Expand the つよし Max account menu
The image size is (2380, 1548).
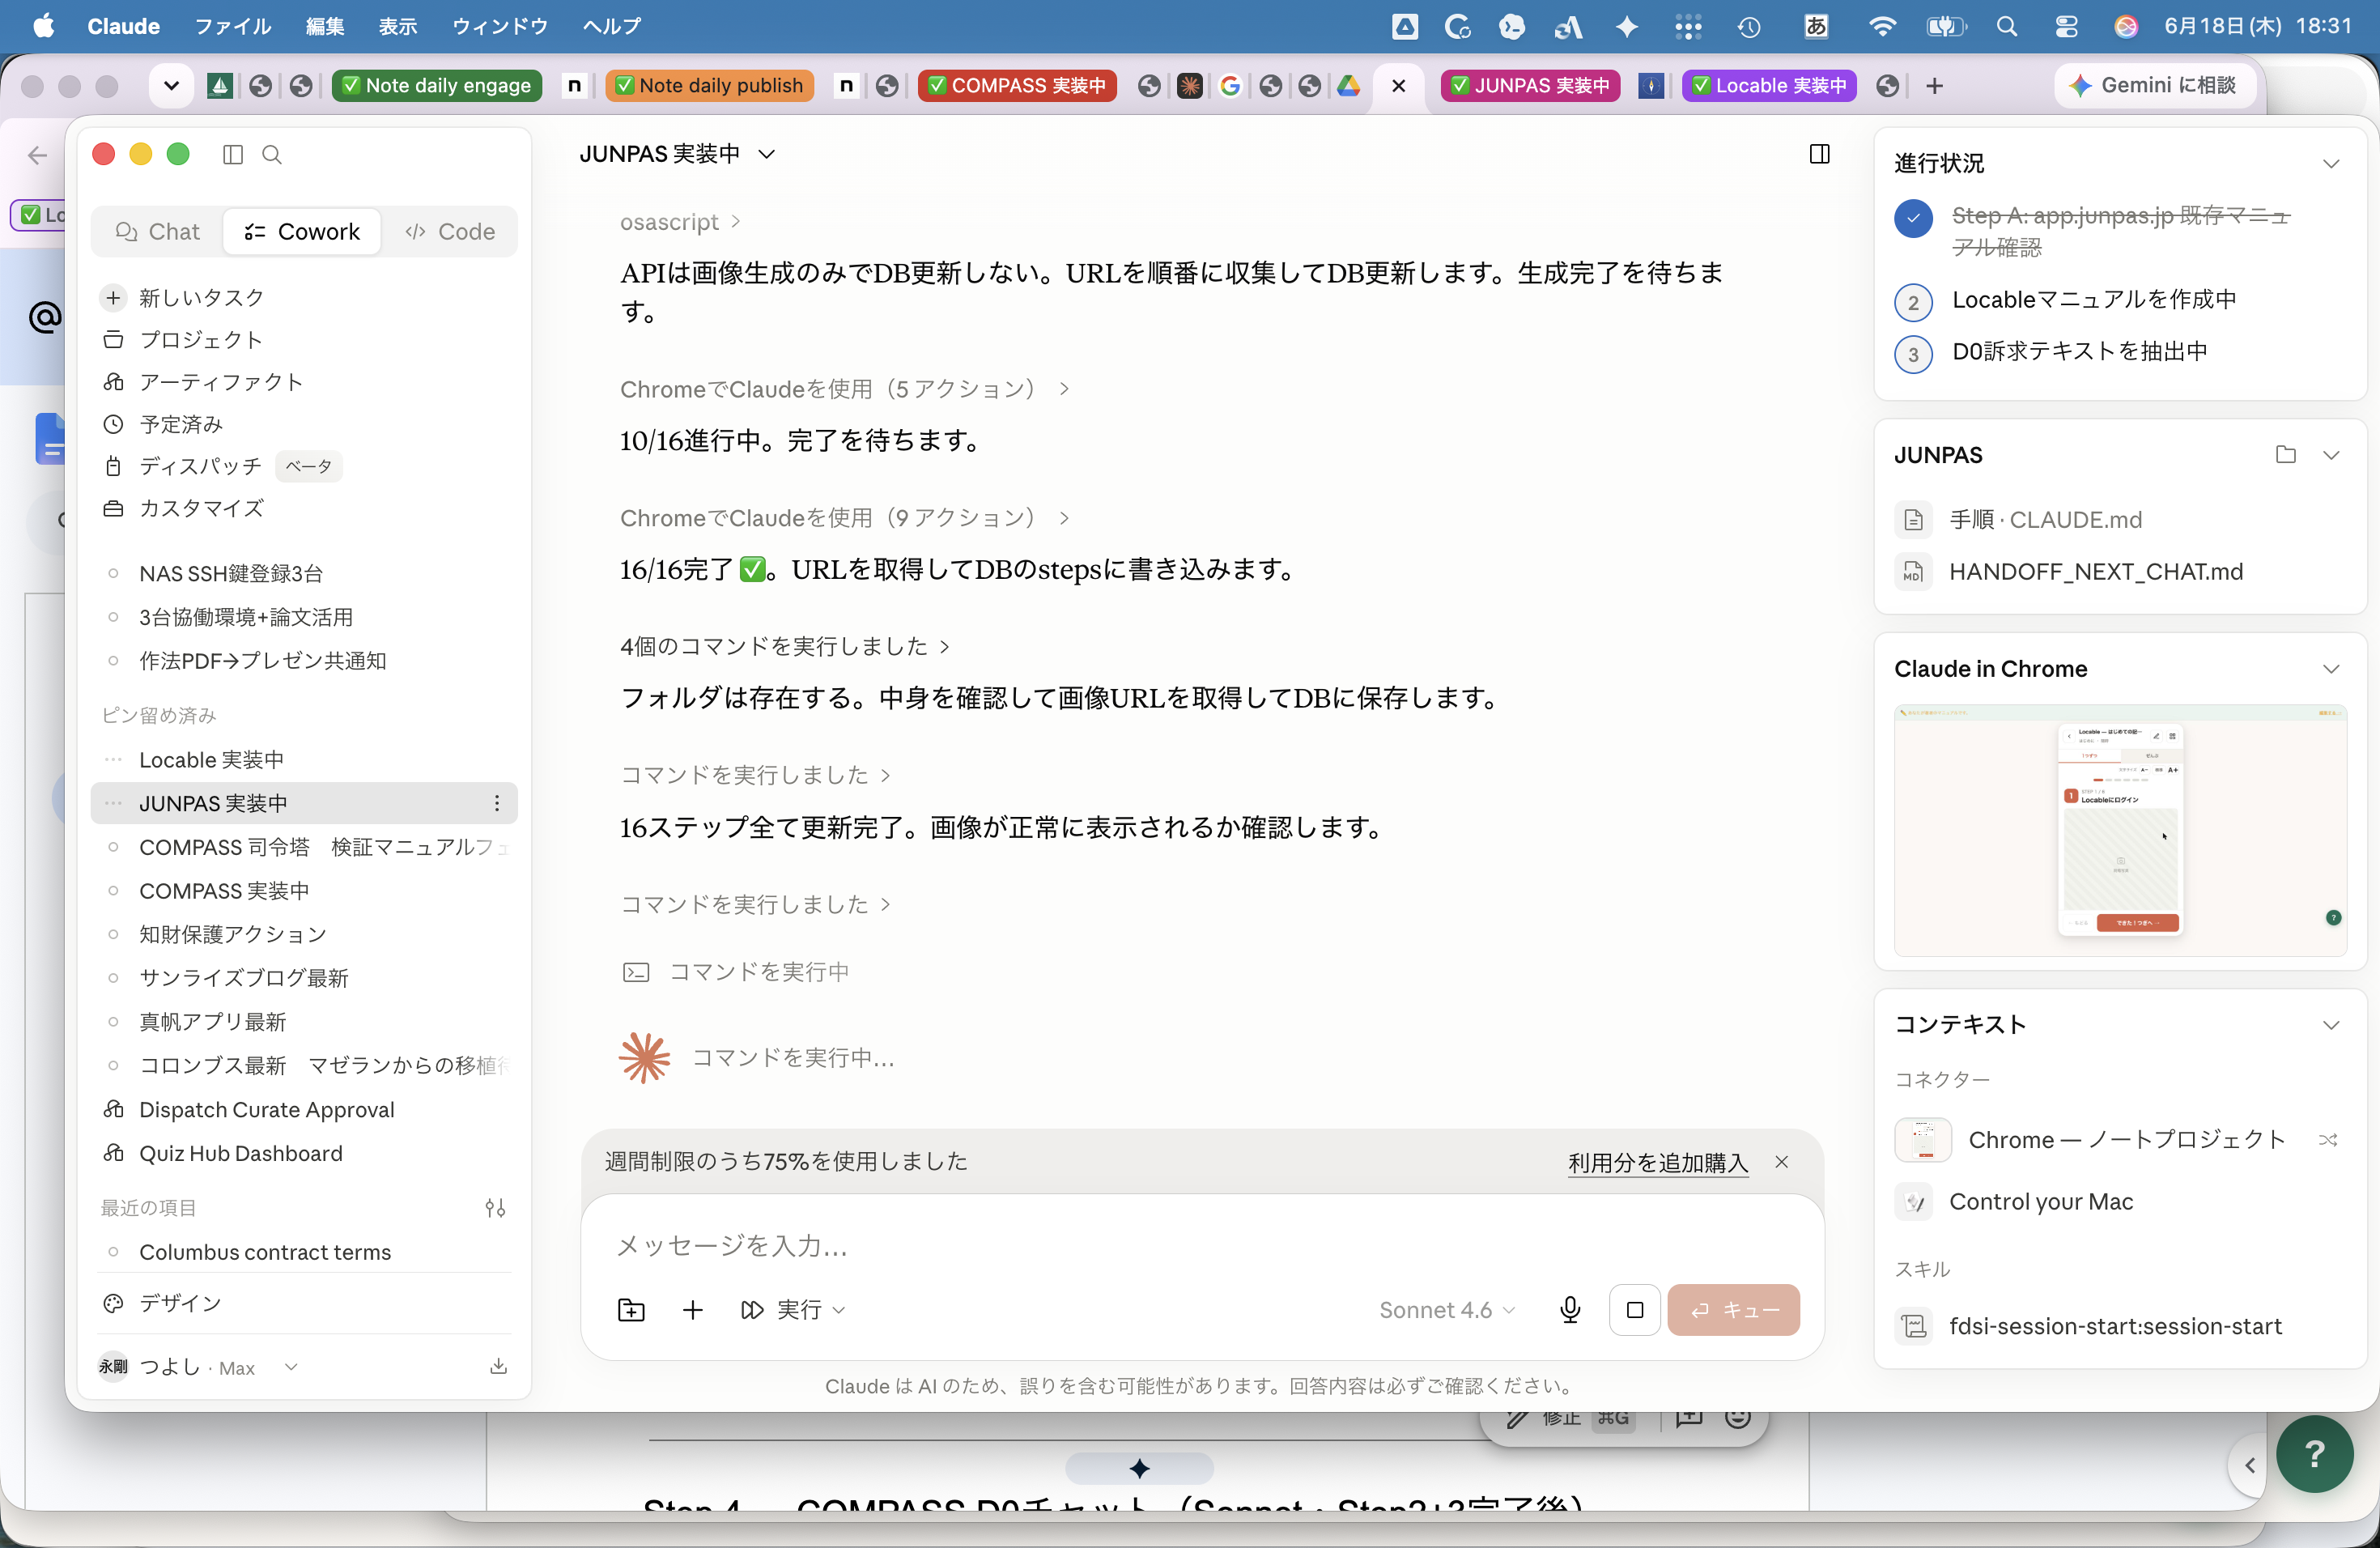tap(198, 1367)
